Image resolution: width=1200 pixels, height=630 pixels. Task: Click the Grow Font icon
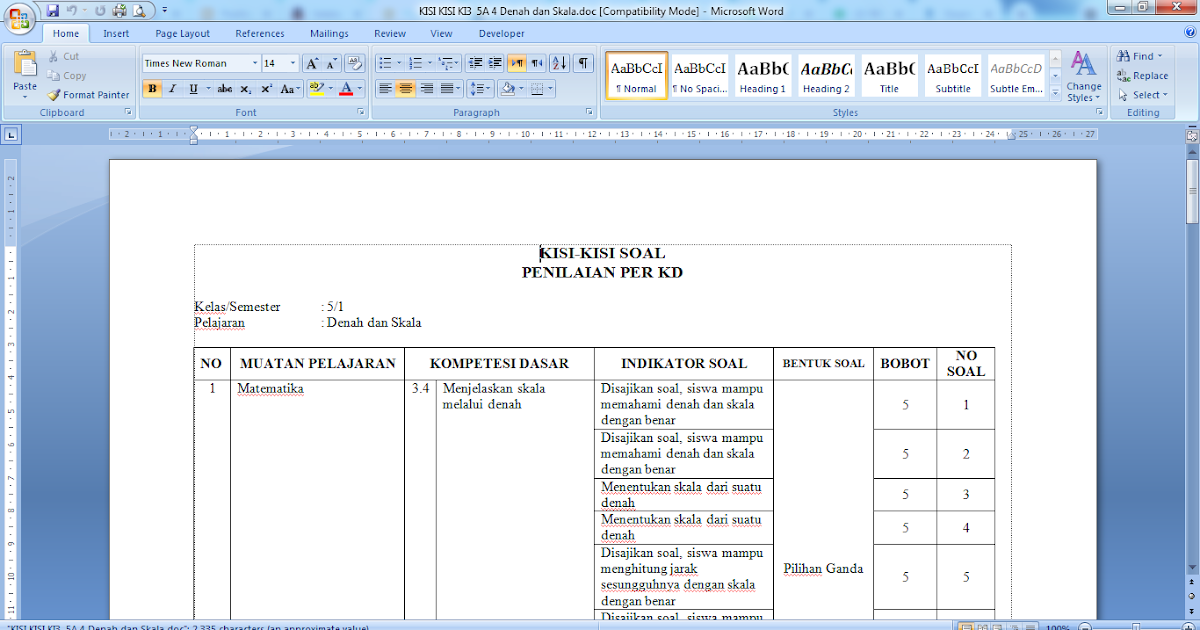pos(312,63)
